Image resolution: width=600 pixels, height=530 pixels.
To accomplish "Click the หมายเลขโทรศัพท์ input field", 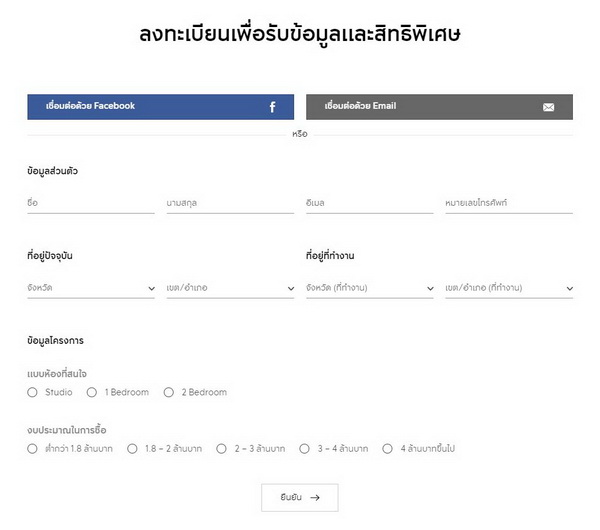I will point(508,203).
